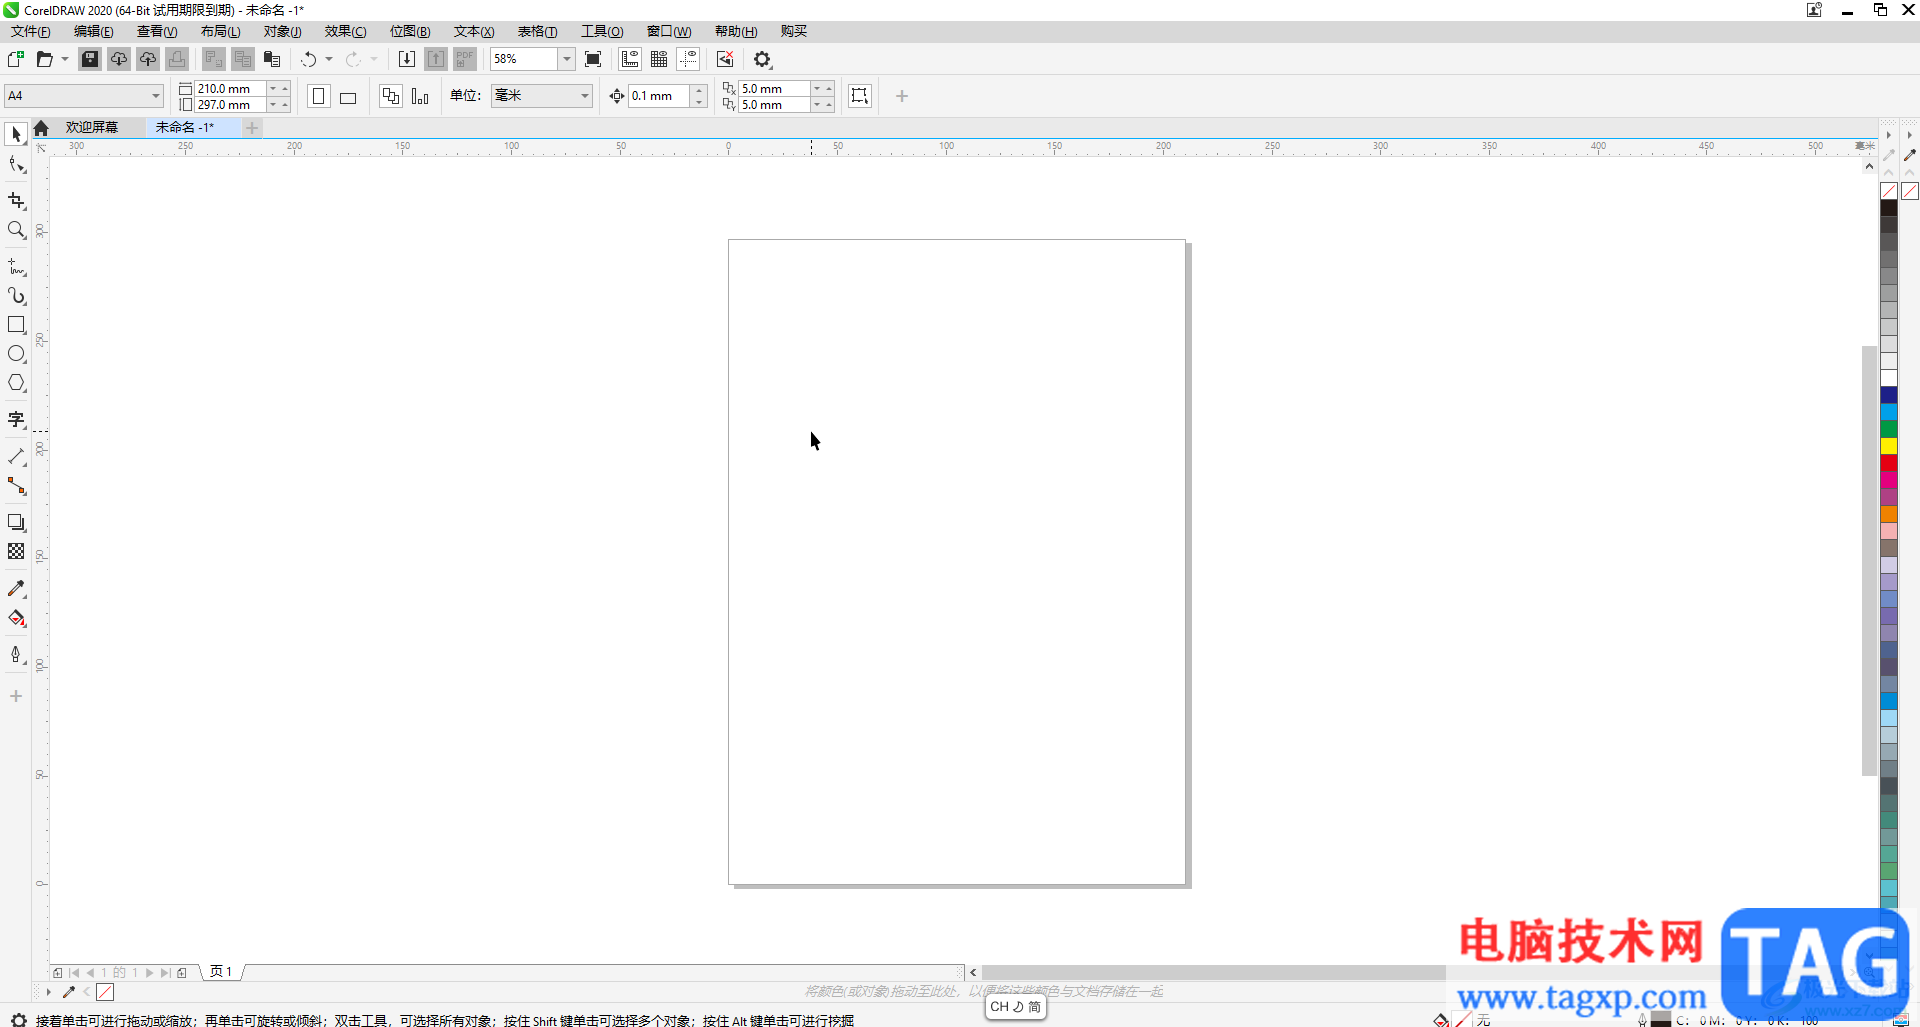Toggle the bleed area display button
Image resolution: width=1920 pixels, height=1027 pixels.
tap(860, 96)
